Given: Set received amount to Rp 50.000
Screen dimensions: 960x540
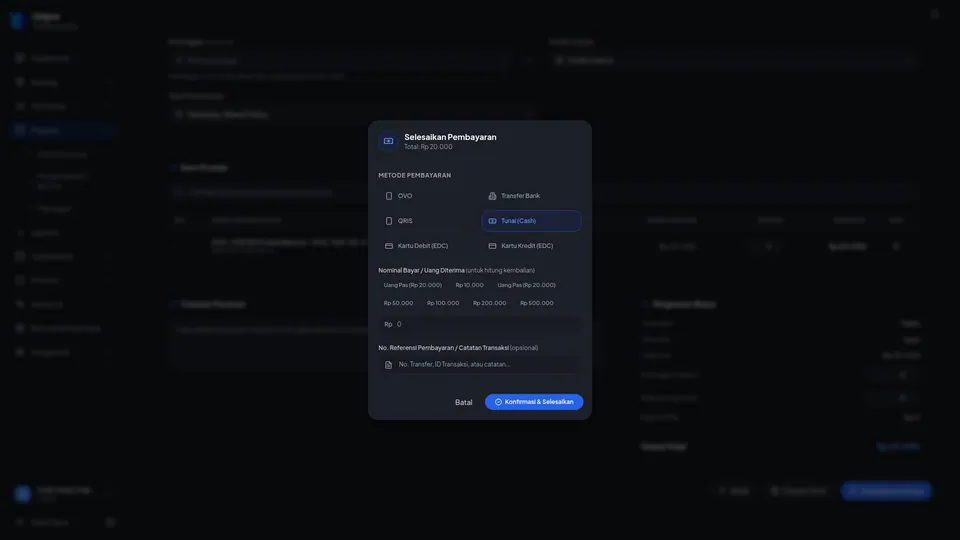Looking at the screenshot, I should pos(399,303).
